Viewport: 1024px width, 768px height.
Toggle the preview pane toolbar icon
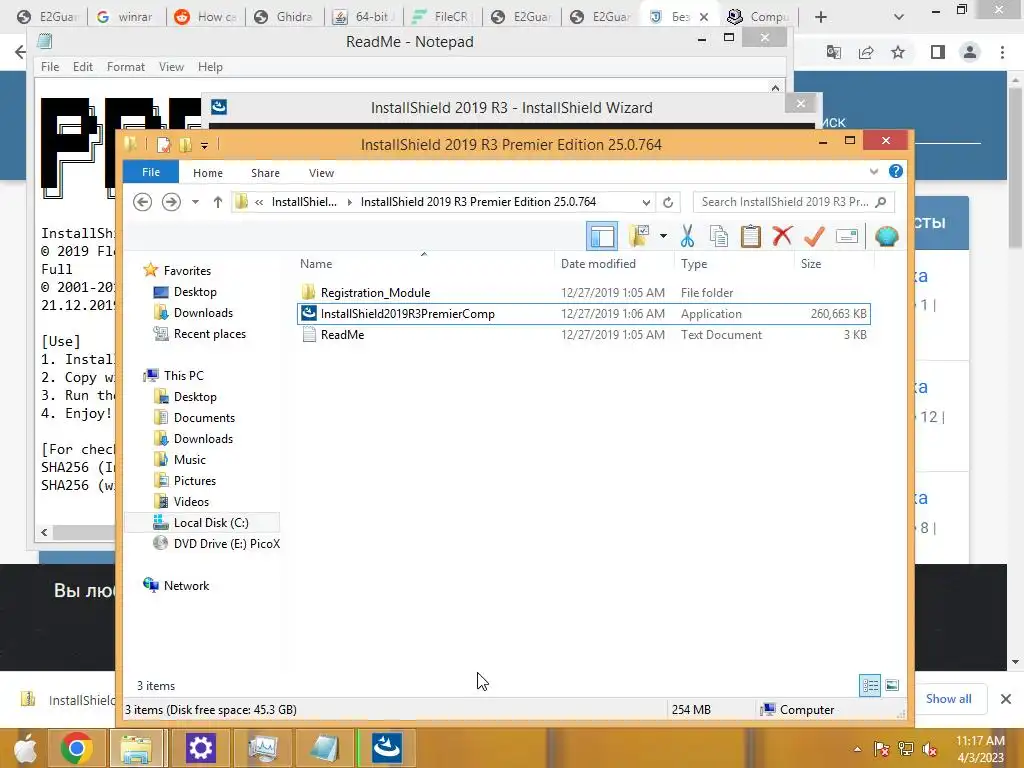pyautogui.click(x=601, y=236)
